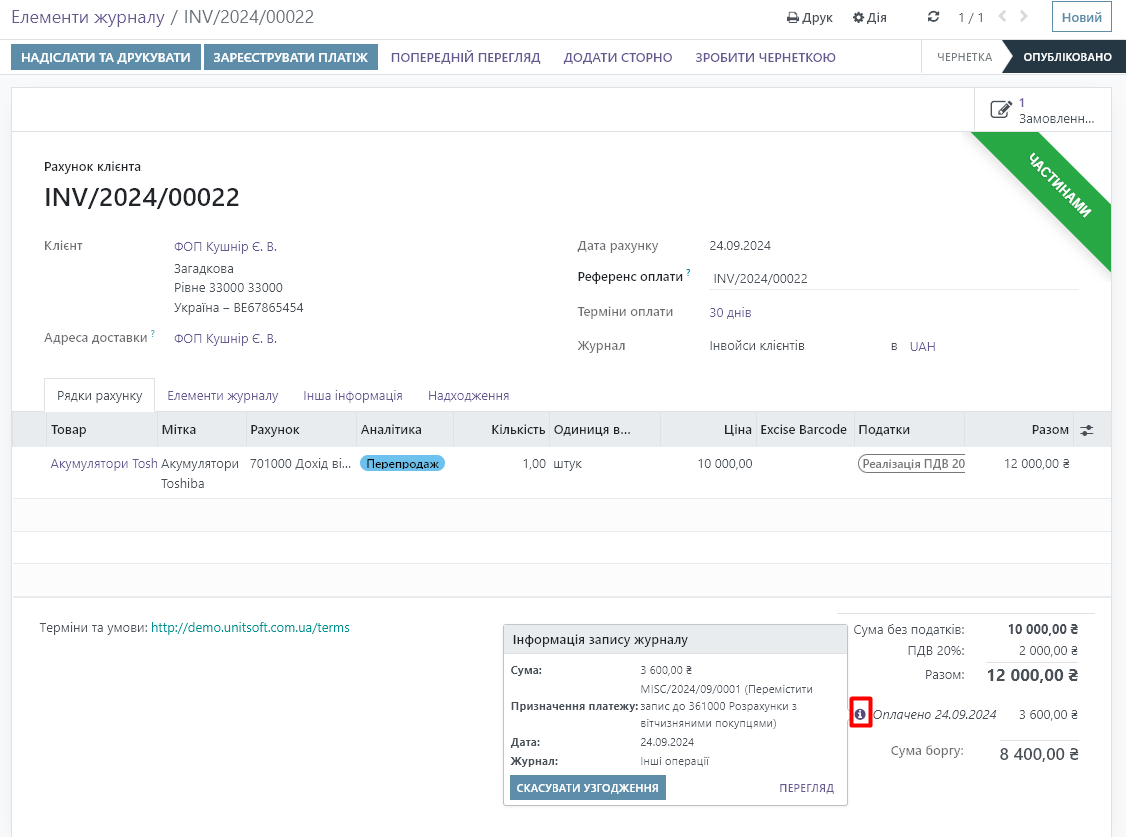
Task: Click Скасувати узгодження in popup
Action: (x=587, y=788)
